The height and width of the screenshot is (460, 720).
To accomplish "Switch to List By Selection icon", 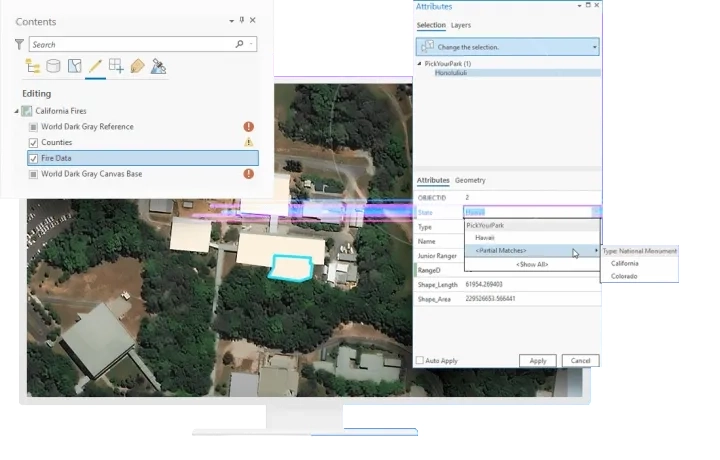I will coord(74,67).
